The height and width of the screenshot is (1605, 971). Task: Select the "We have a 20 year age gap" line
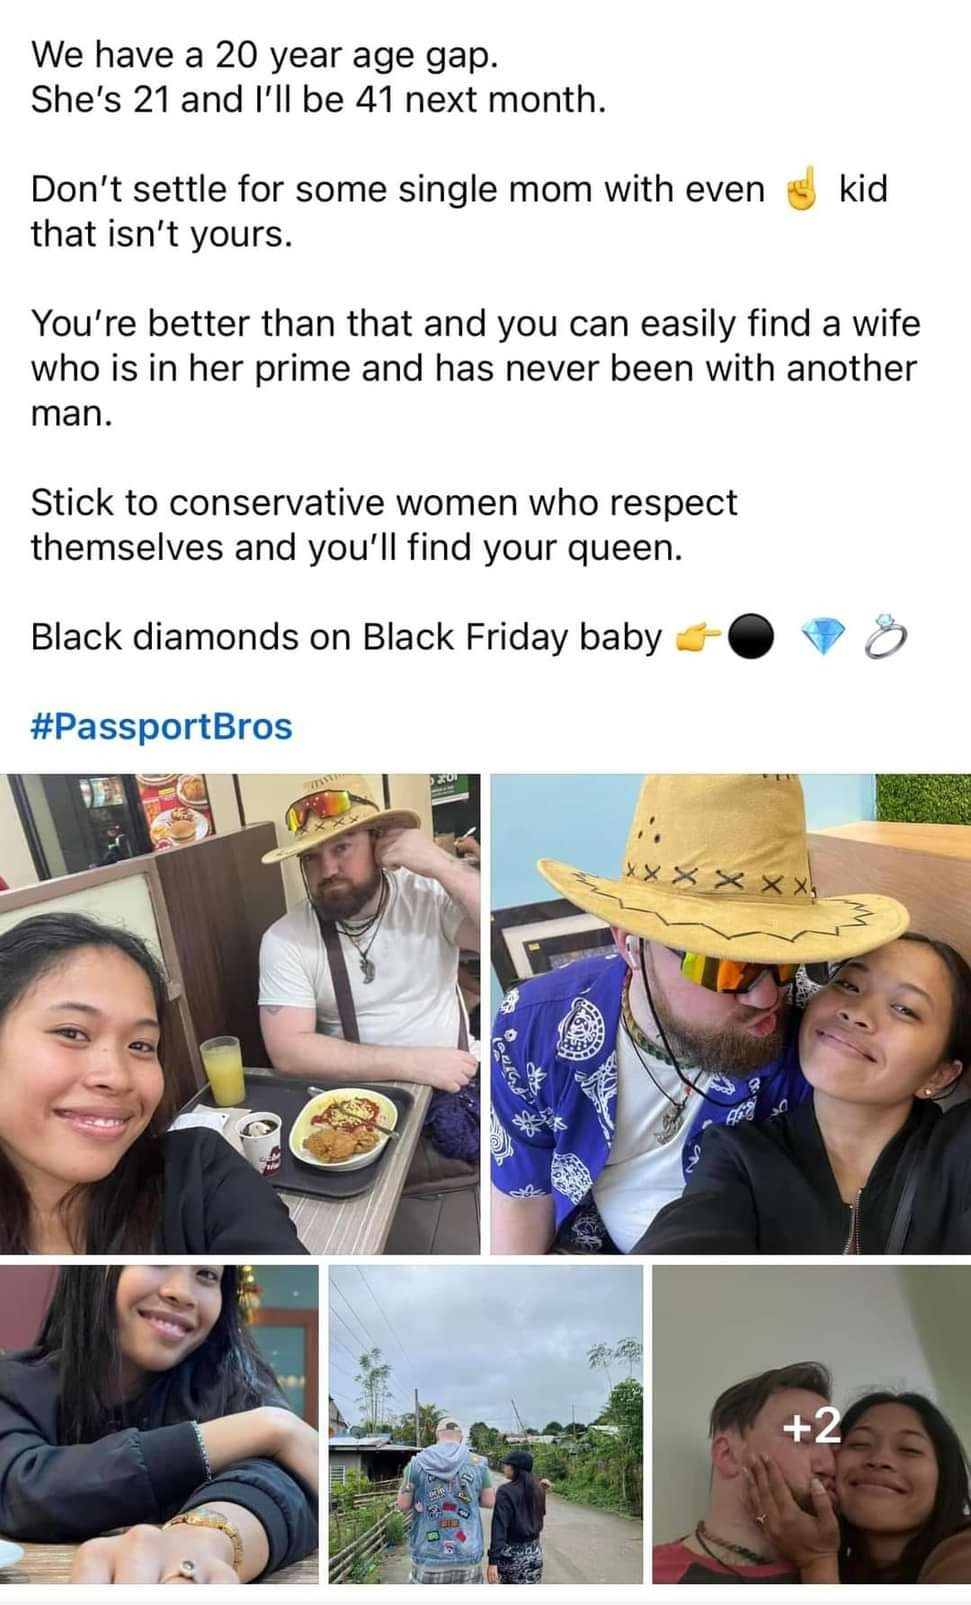click(264, 55)
